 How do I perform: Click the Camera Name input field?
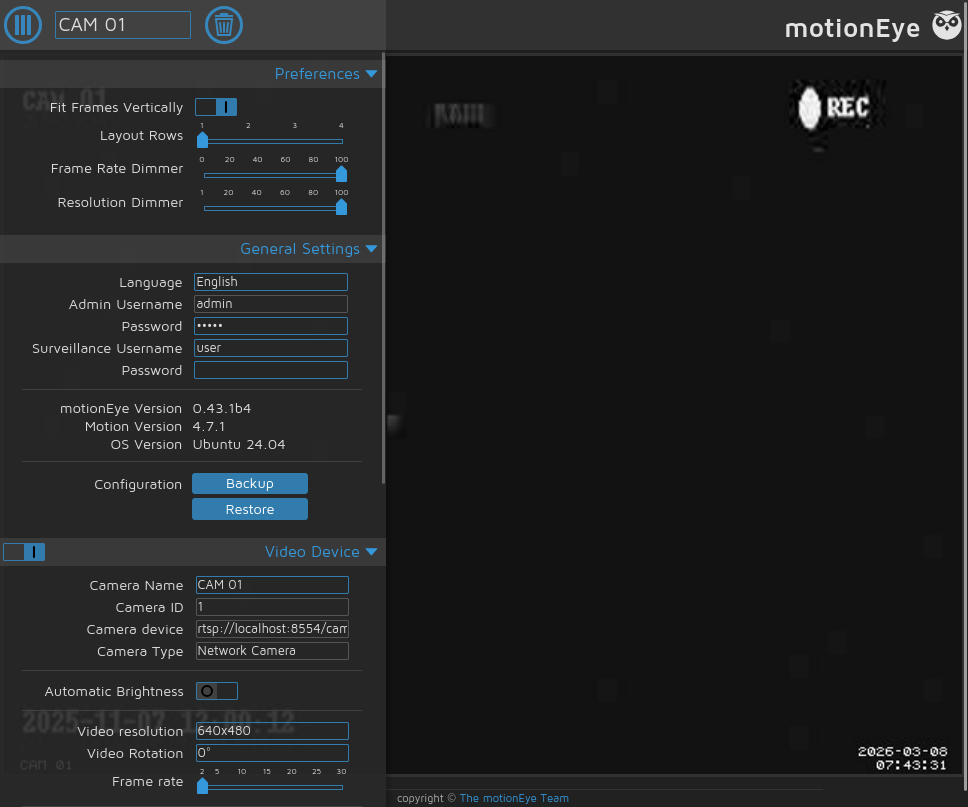click(x=272, y=585)
